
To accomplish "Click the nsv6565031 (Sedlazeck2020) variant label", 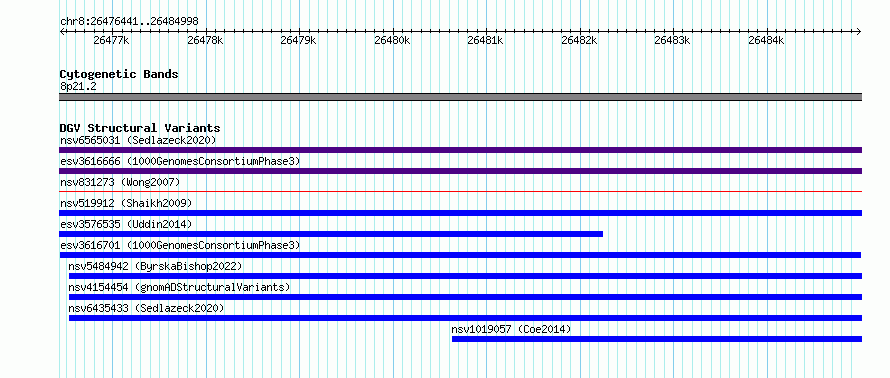I will (x=138, y=140).
